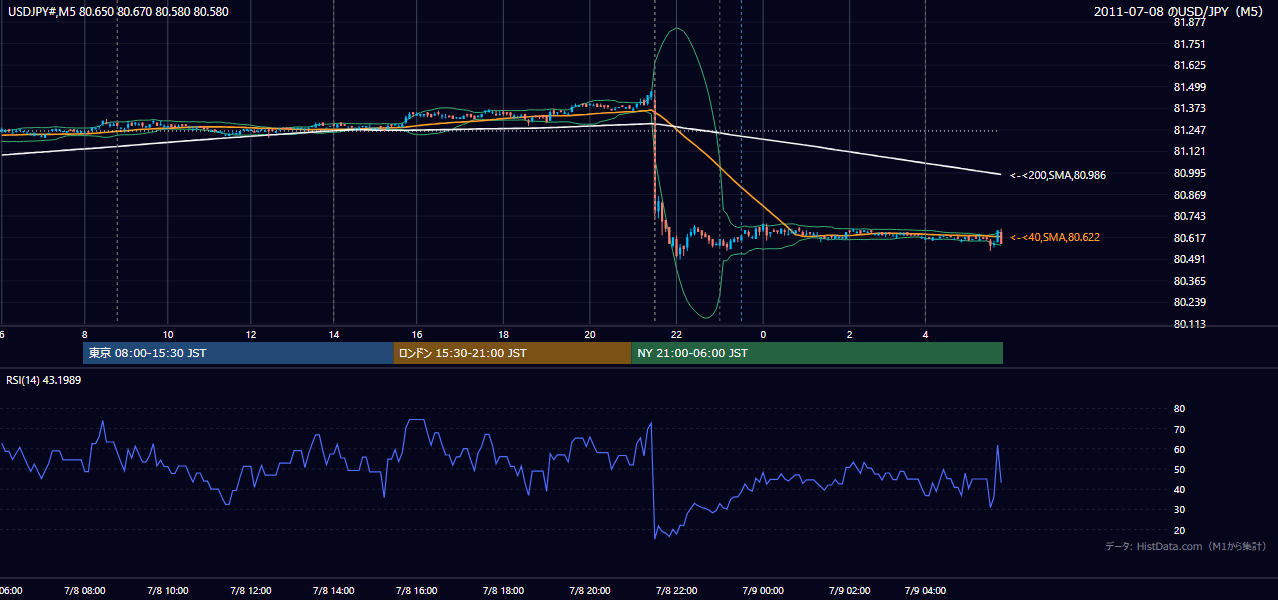Click the RSI scale value 30
Screen dimensions: 1278x600
point(1179,509)
